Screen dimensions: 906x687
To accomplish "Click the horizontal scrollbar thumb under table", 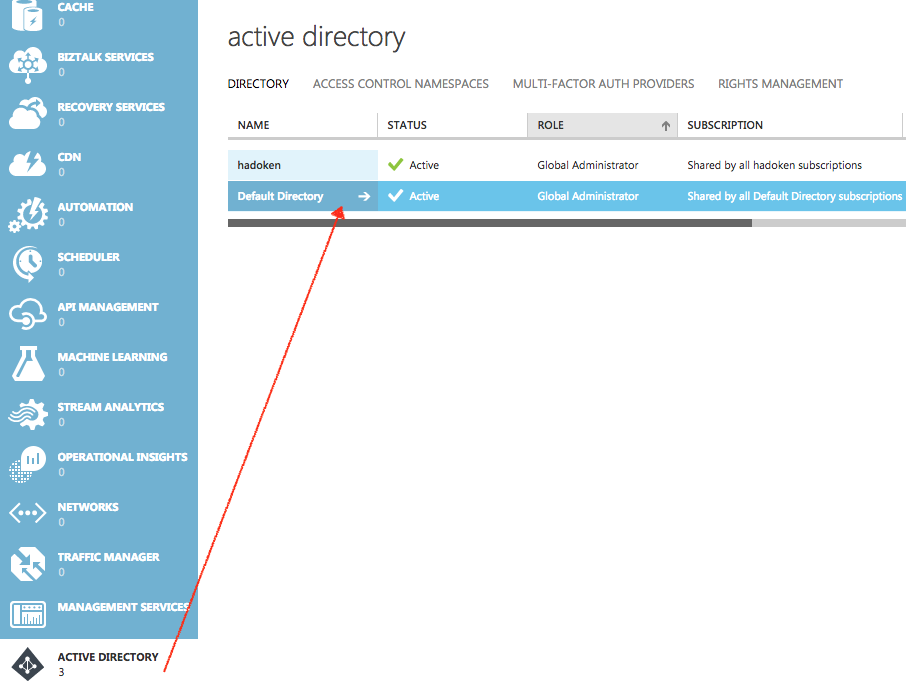I will click(x=490, y=223).
